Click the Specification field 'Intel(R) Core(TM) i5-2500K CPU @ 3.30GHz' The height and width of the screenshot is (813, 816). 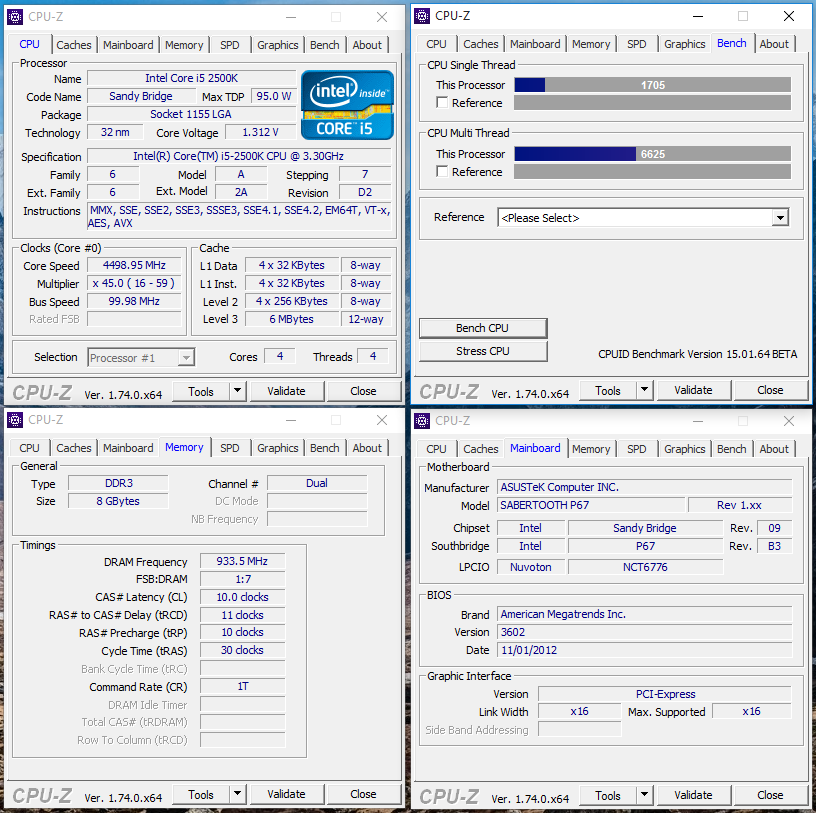pyautogui.click(x=239, y=156)
